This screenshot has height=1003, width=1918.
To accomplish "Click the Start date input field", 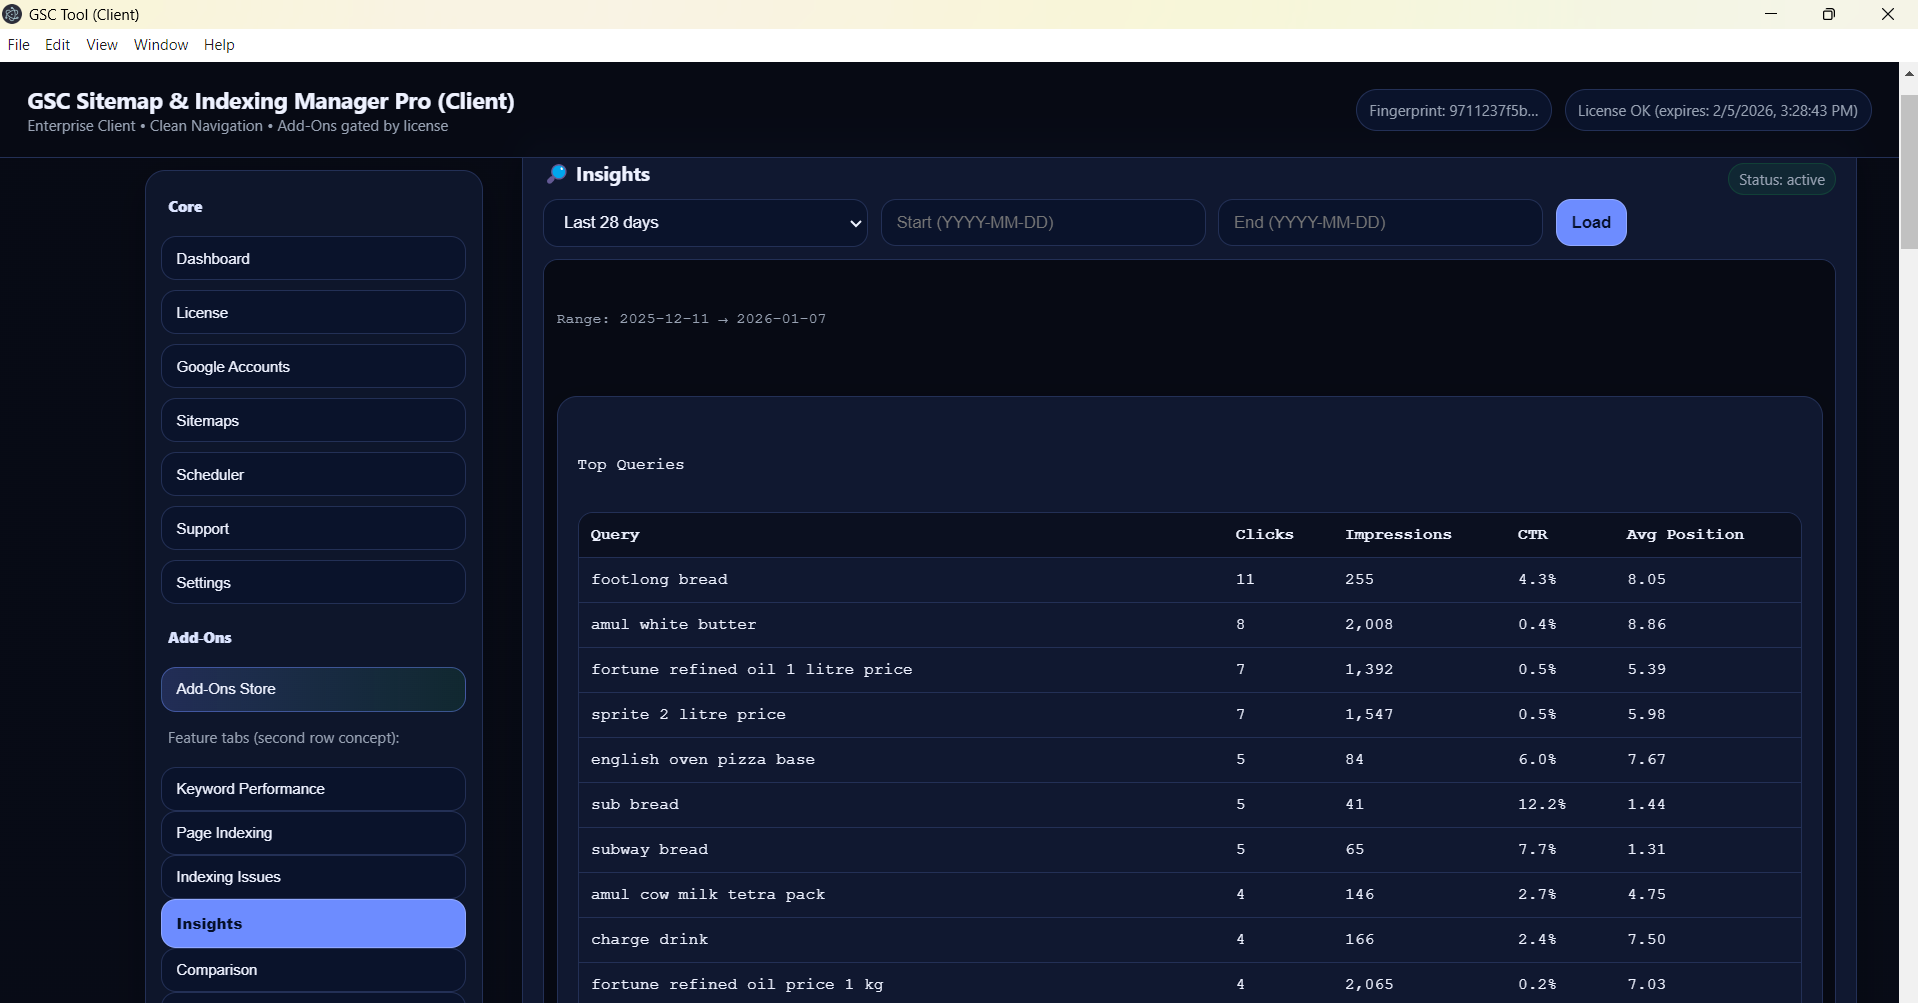I will pos(1042,222).
